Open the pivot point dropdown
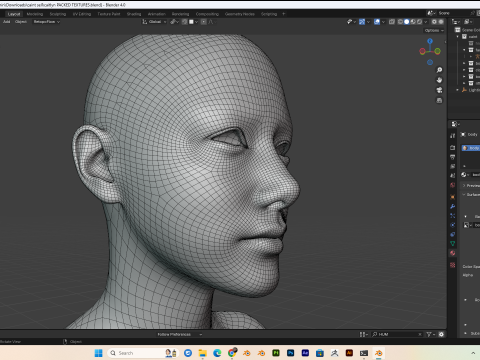Image resolution: width=480 pixels, height=360 pixels. [x=174, y=22]
